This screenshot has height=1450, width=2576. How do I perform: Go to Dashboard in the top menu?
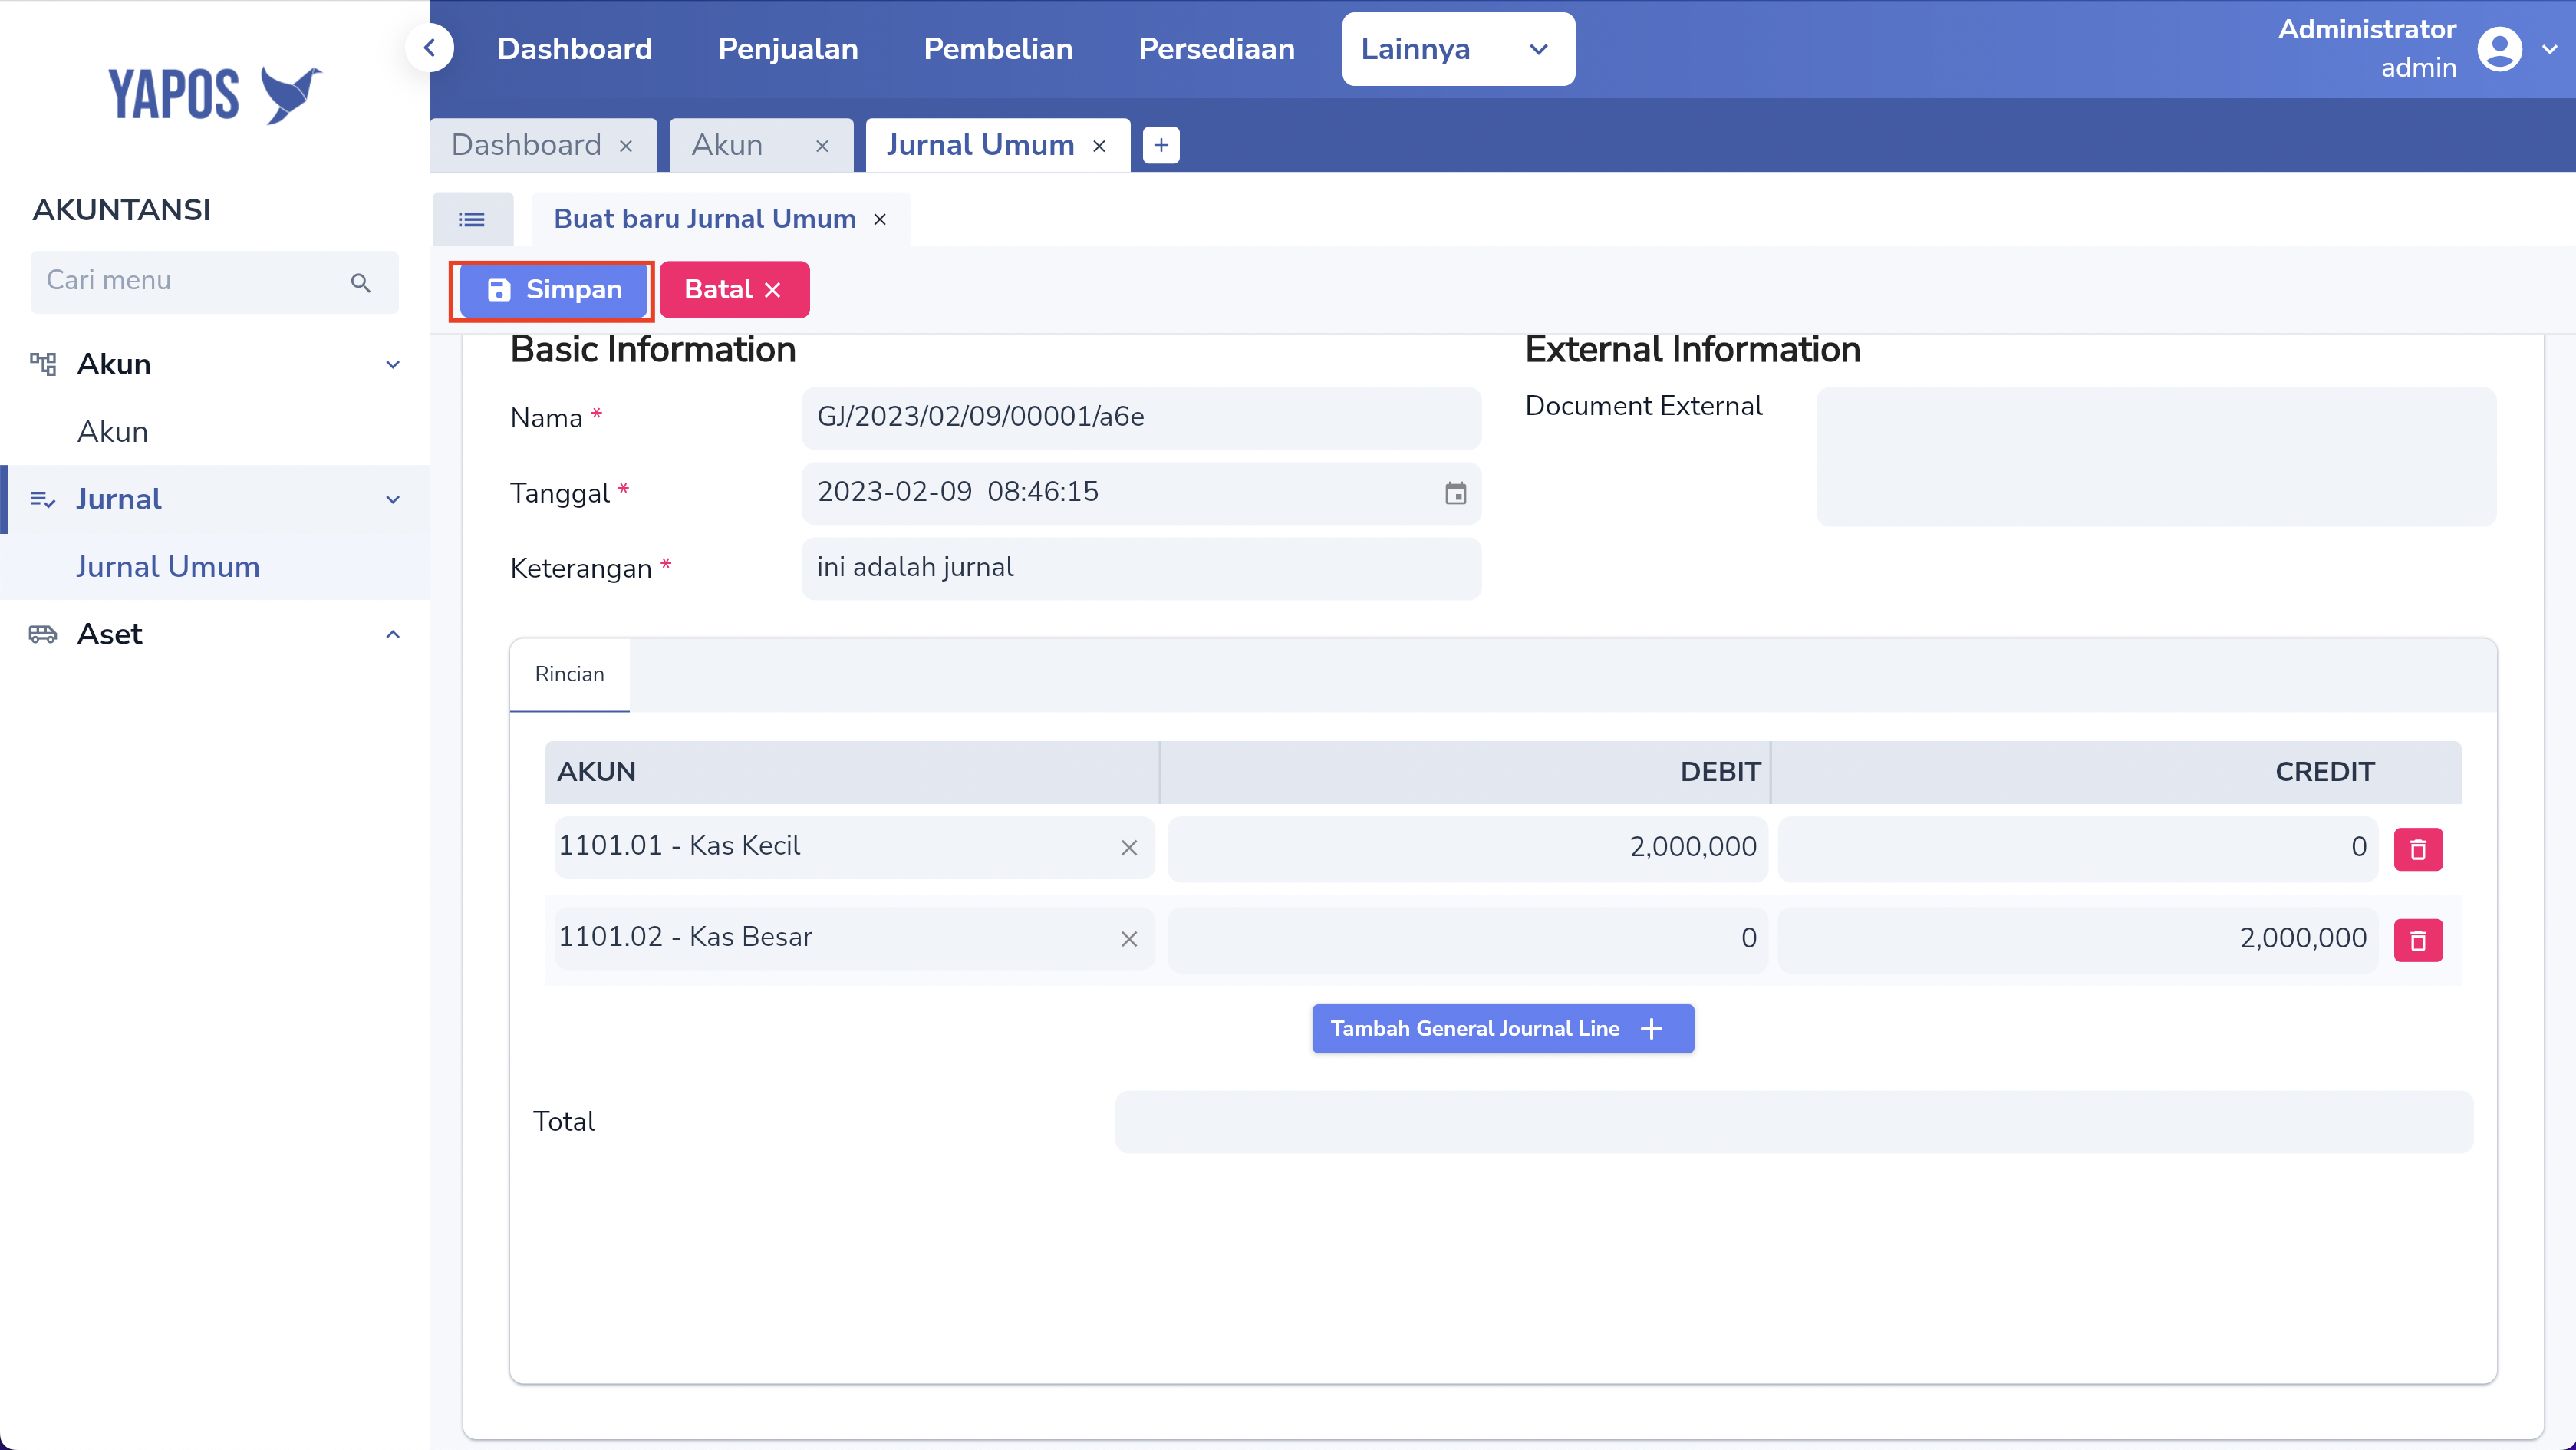click(x=575, y=49)
